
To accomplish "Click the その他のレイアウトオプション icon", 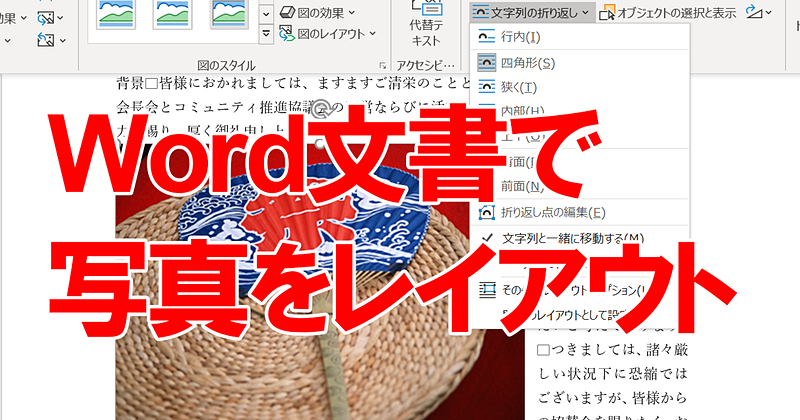I will coord(487,290).
